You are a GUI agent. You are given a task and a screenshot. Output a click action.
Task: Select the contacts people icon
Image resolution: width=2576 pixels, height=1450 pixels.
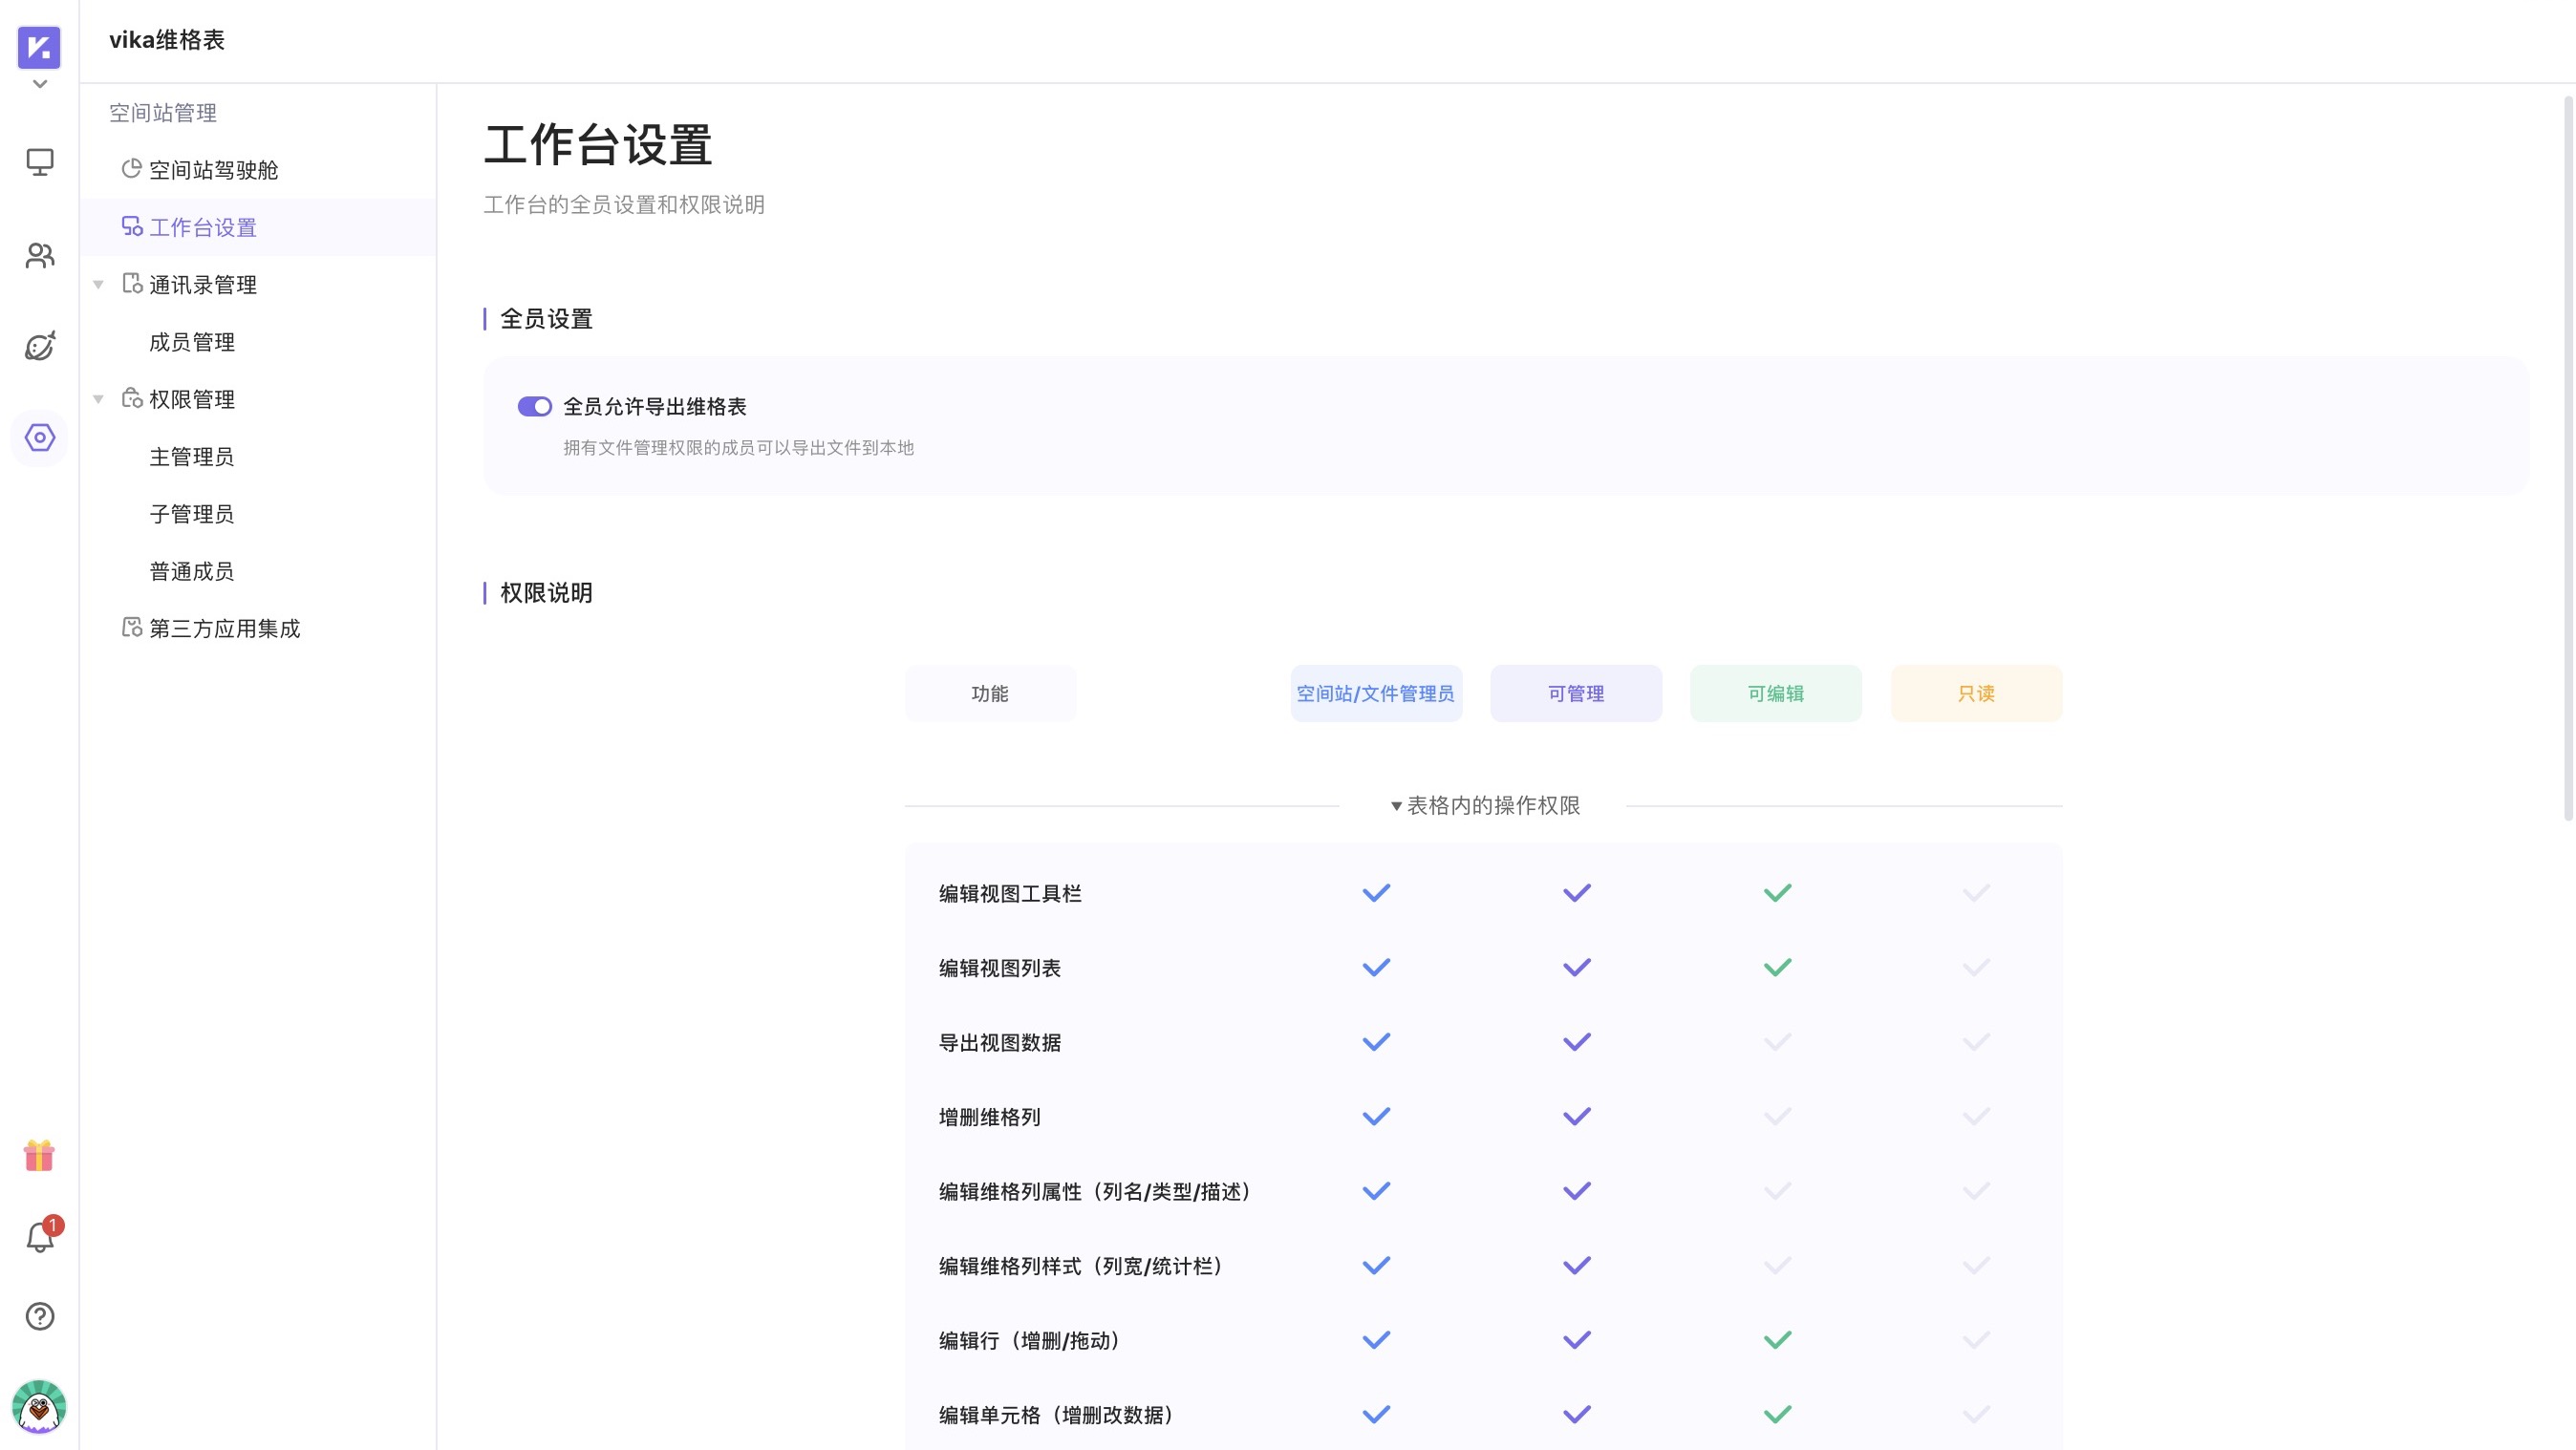(x=39, y=255)
